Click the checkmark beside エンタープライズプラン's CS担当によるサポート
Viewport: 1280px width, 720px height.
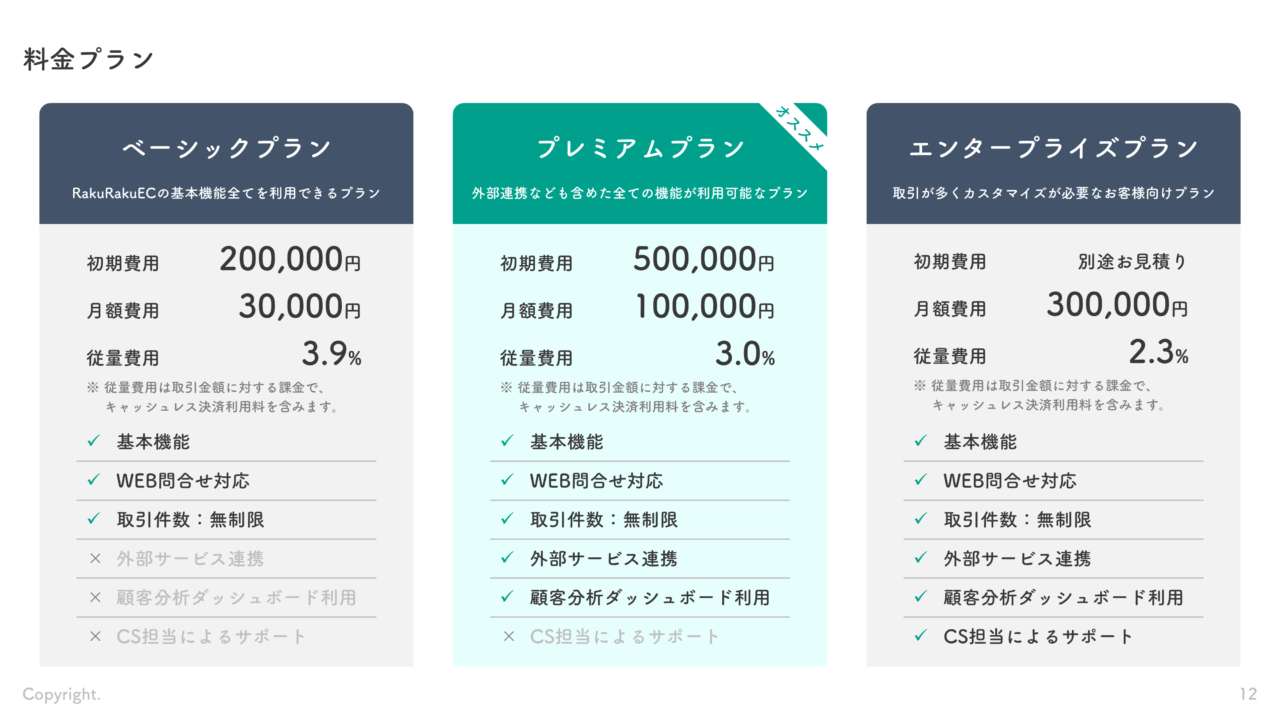pos(921,636)
